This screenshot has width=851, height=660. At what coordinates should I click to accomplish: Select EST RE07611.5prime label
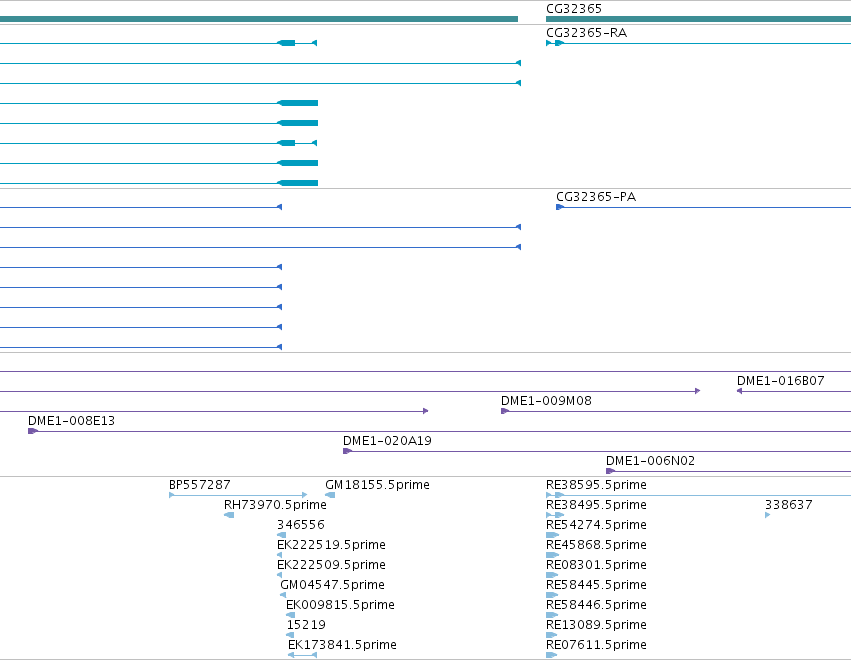(x=596, y=645)
